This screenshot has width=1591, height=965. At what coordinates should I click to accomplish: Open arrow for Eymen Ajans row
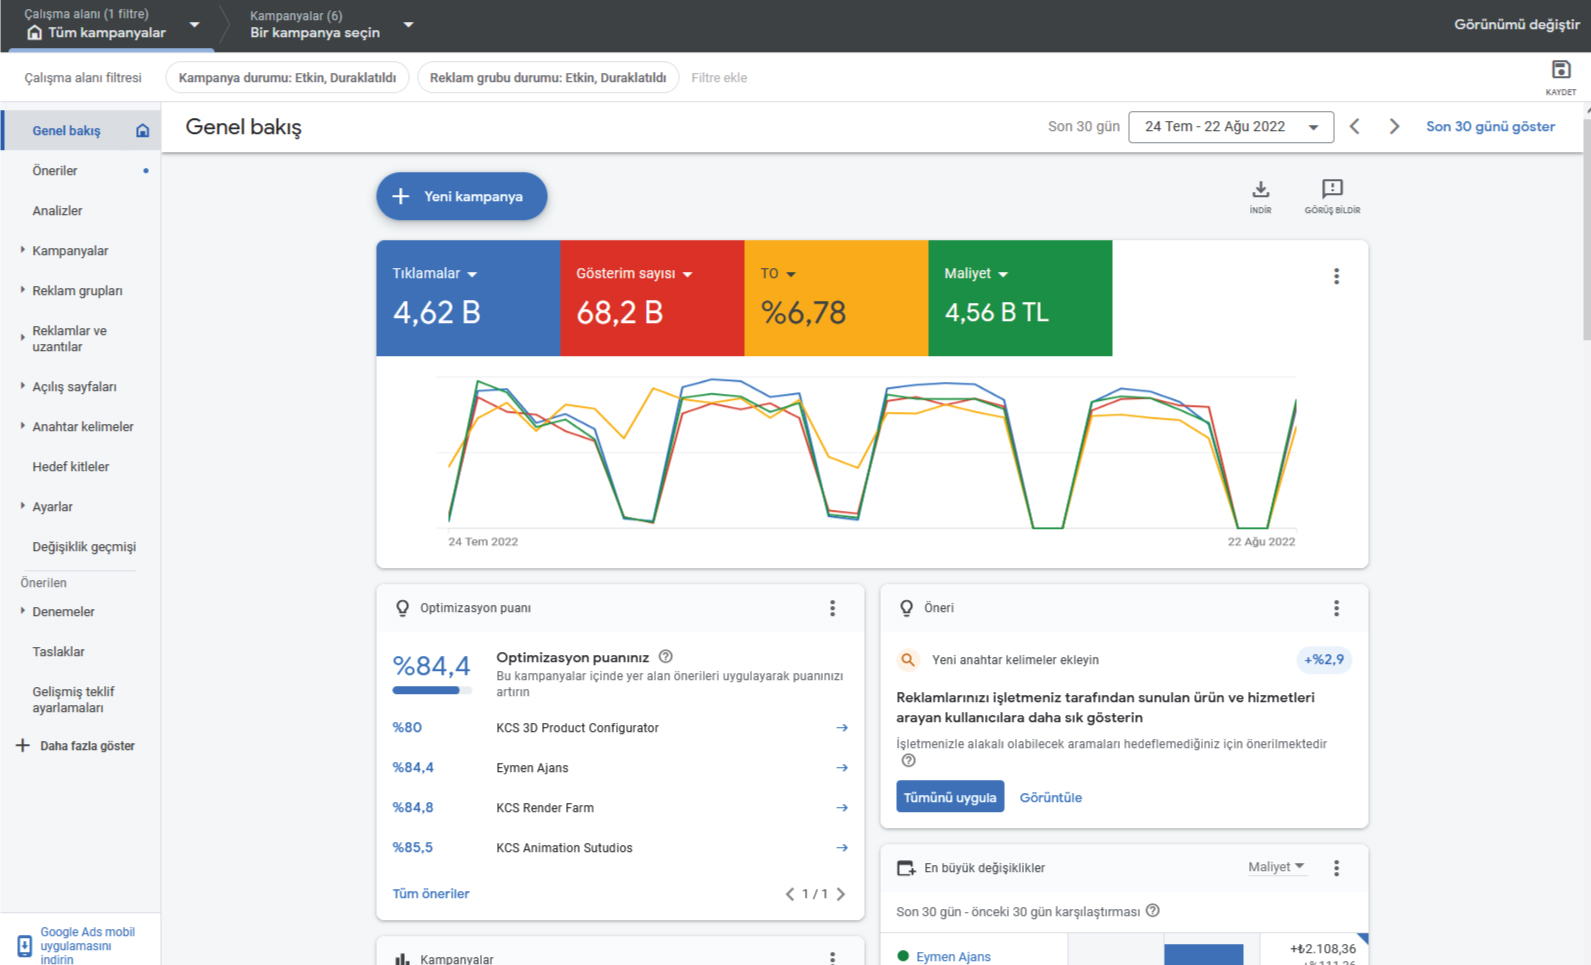click(x=842, y=768)
